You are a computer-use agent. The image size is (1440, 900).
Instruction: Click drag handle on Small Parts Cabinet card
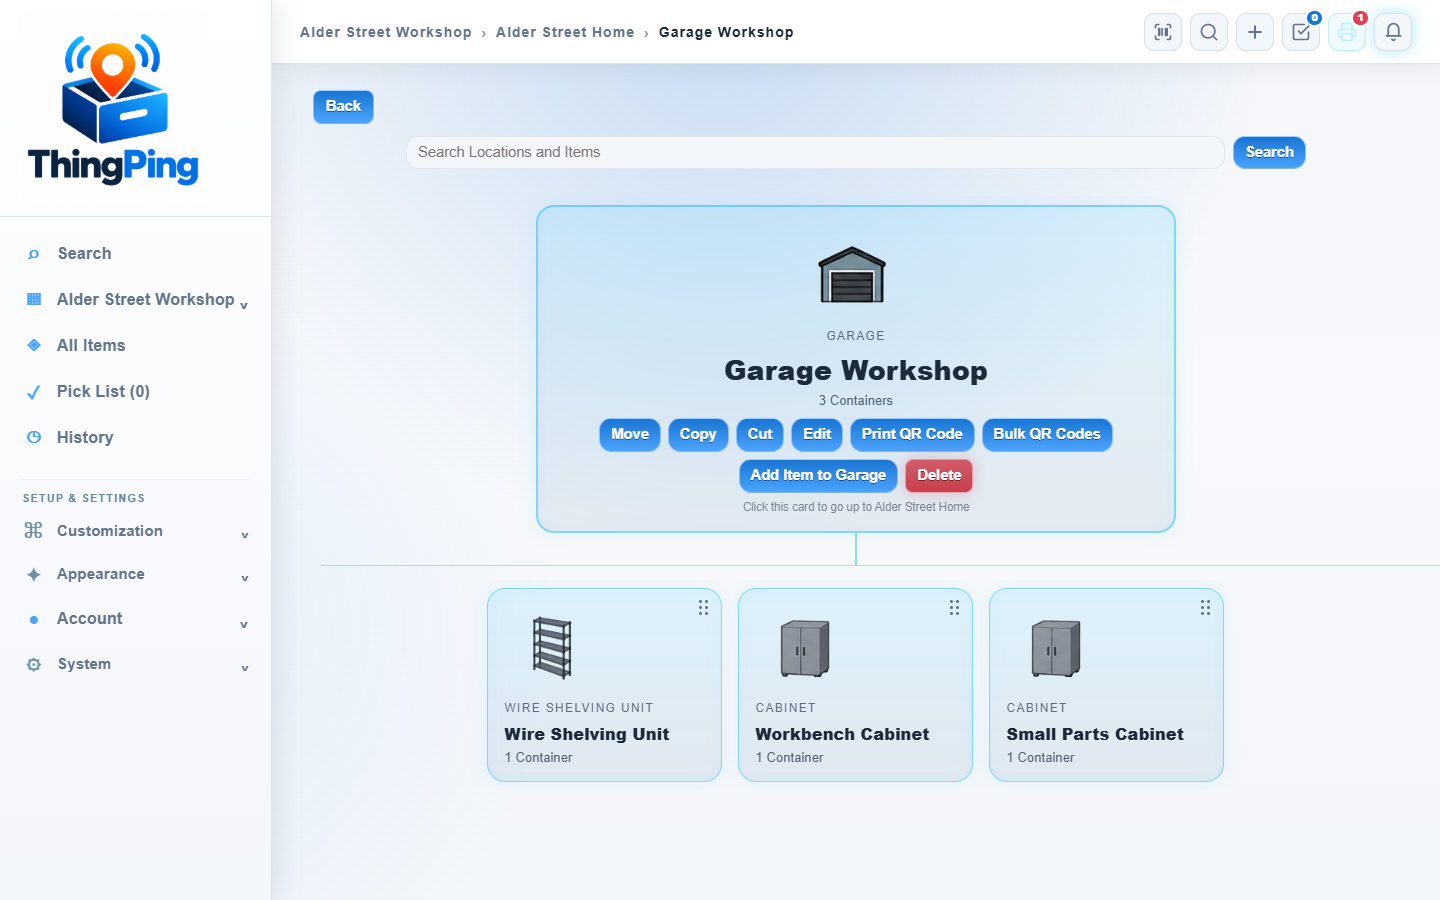[1205, 608]
